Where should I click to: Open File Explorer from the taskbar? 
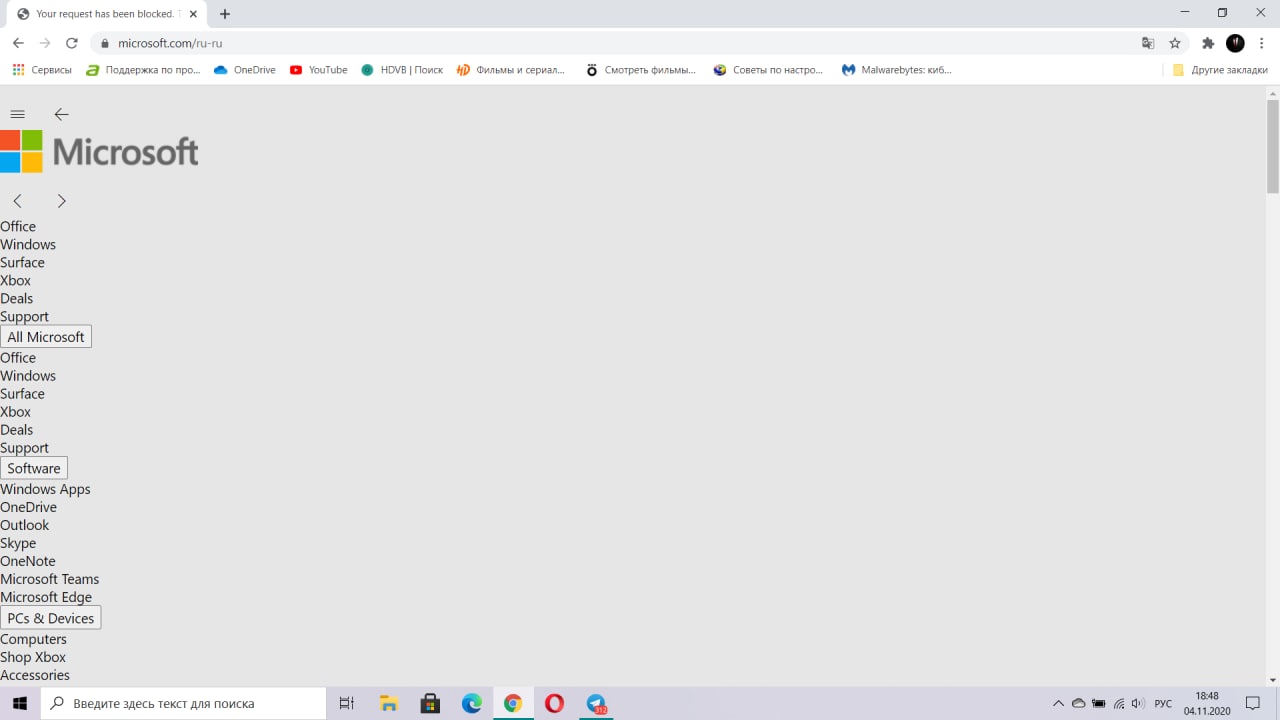(x=389, y=703)
